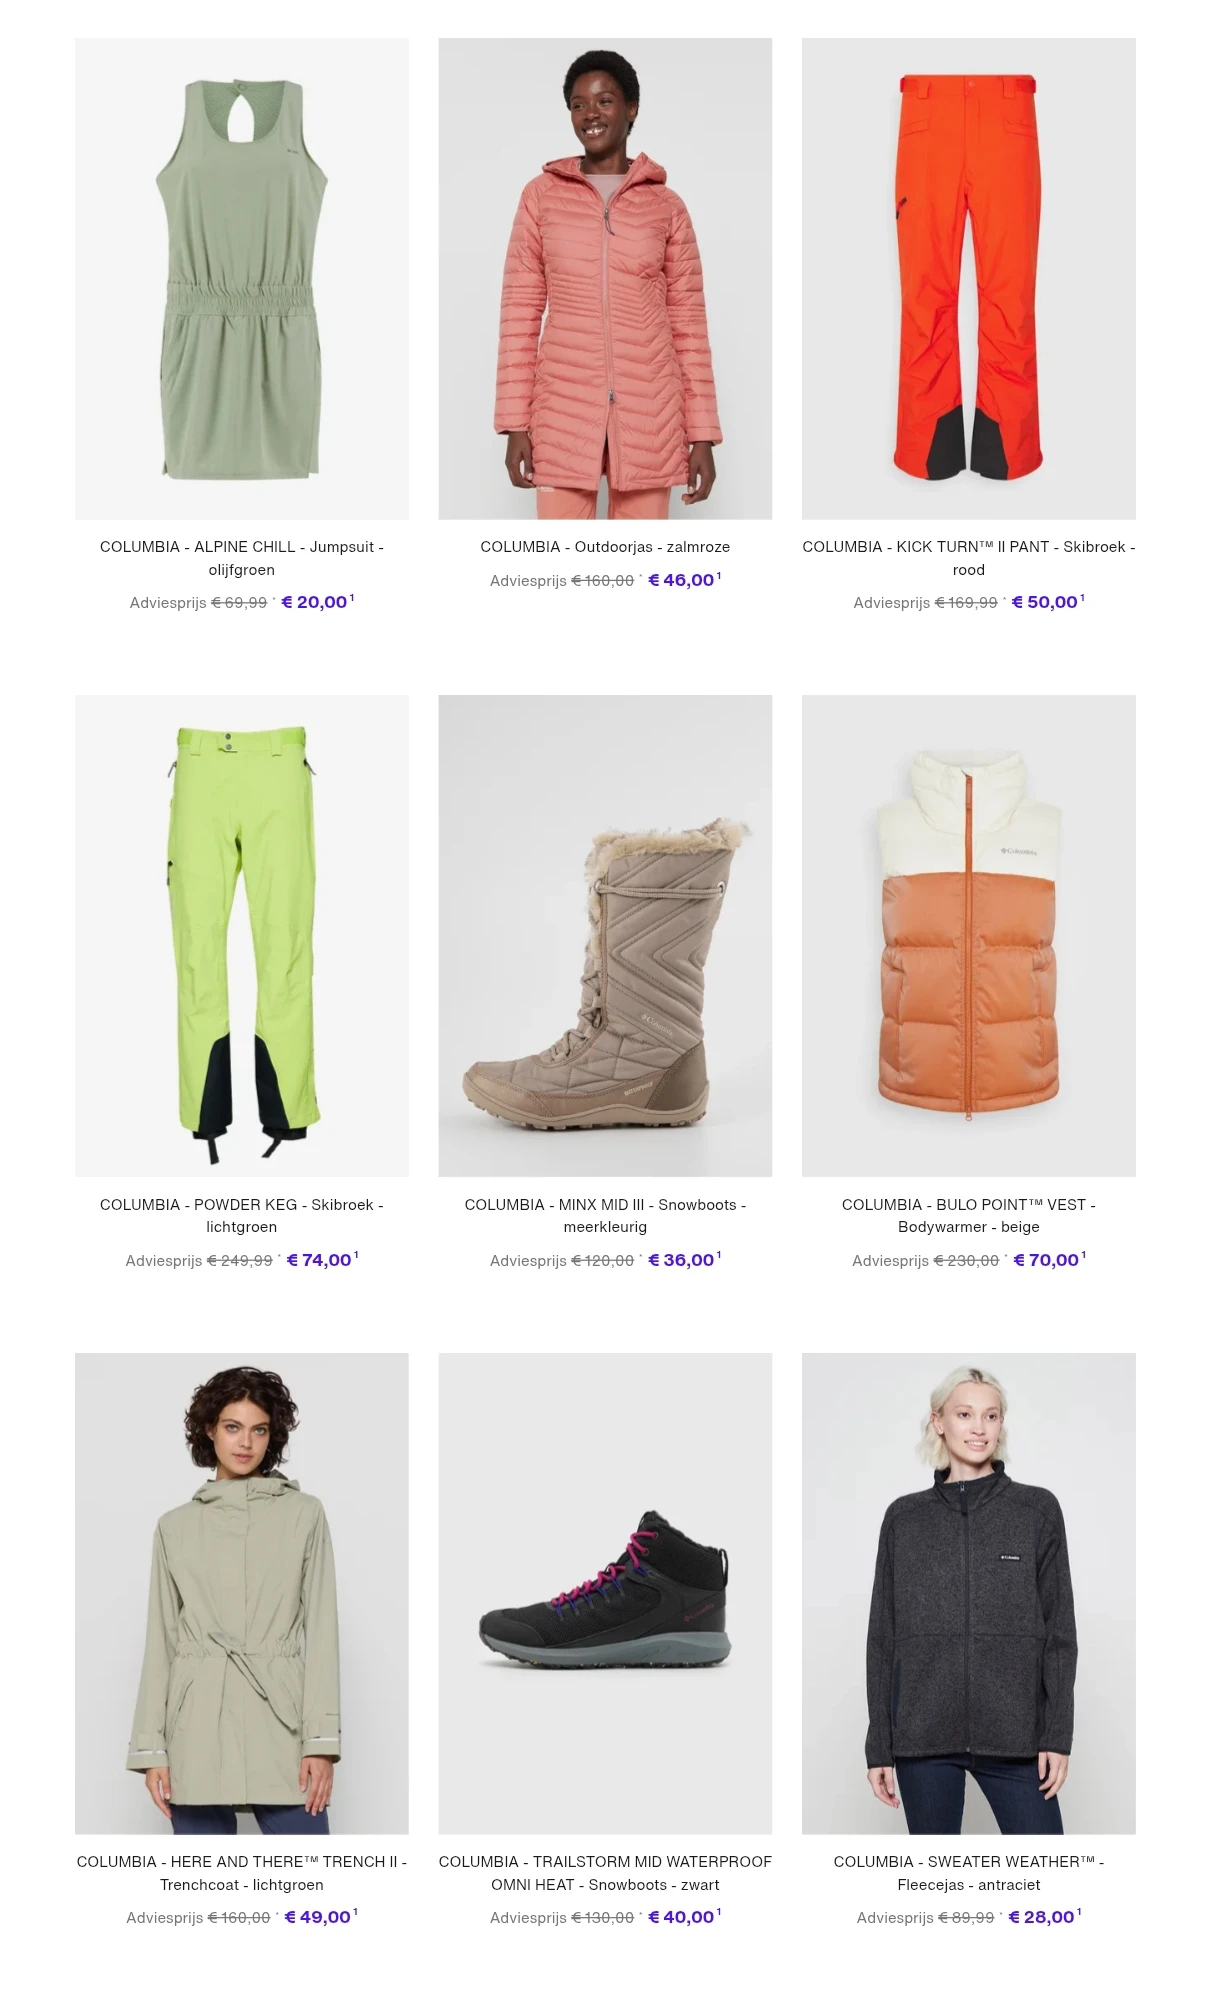Click the POWDER KEG Skibroek lichtgroen title

(x=241, y=1215)
